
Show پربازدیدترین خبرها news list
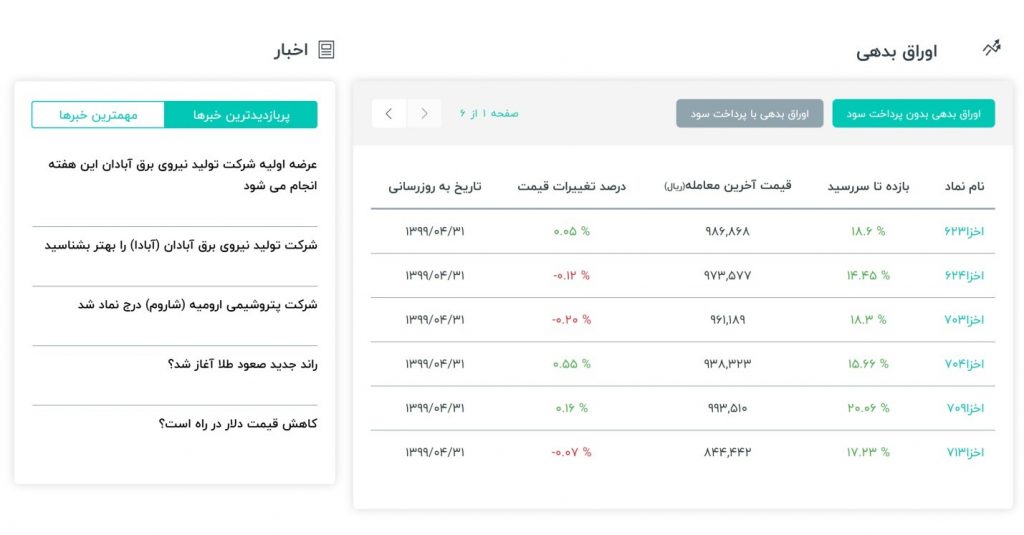[x=241, y=115]
